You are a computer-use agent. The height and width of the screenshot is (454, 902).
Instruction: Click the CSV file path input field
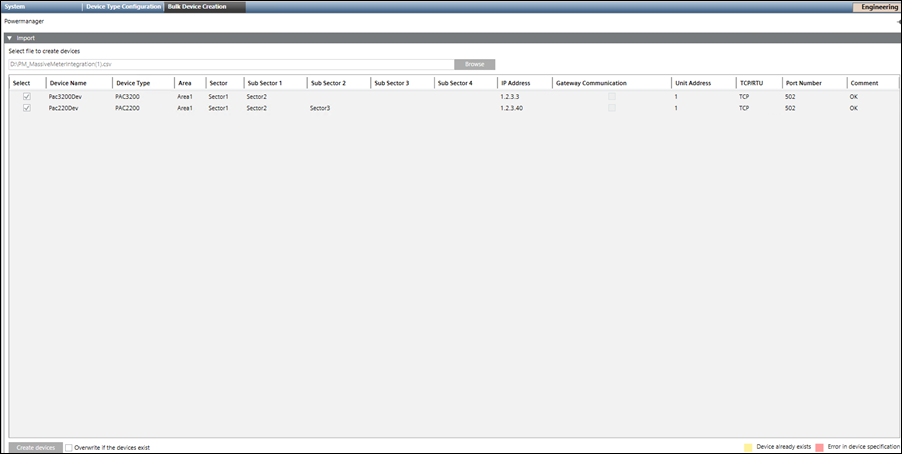[x=230, y=63]
